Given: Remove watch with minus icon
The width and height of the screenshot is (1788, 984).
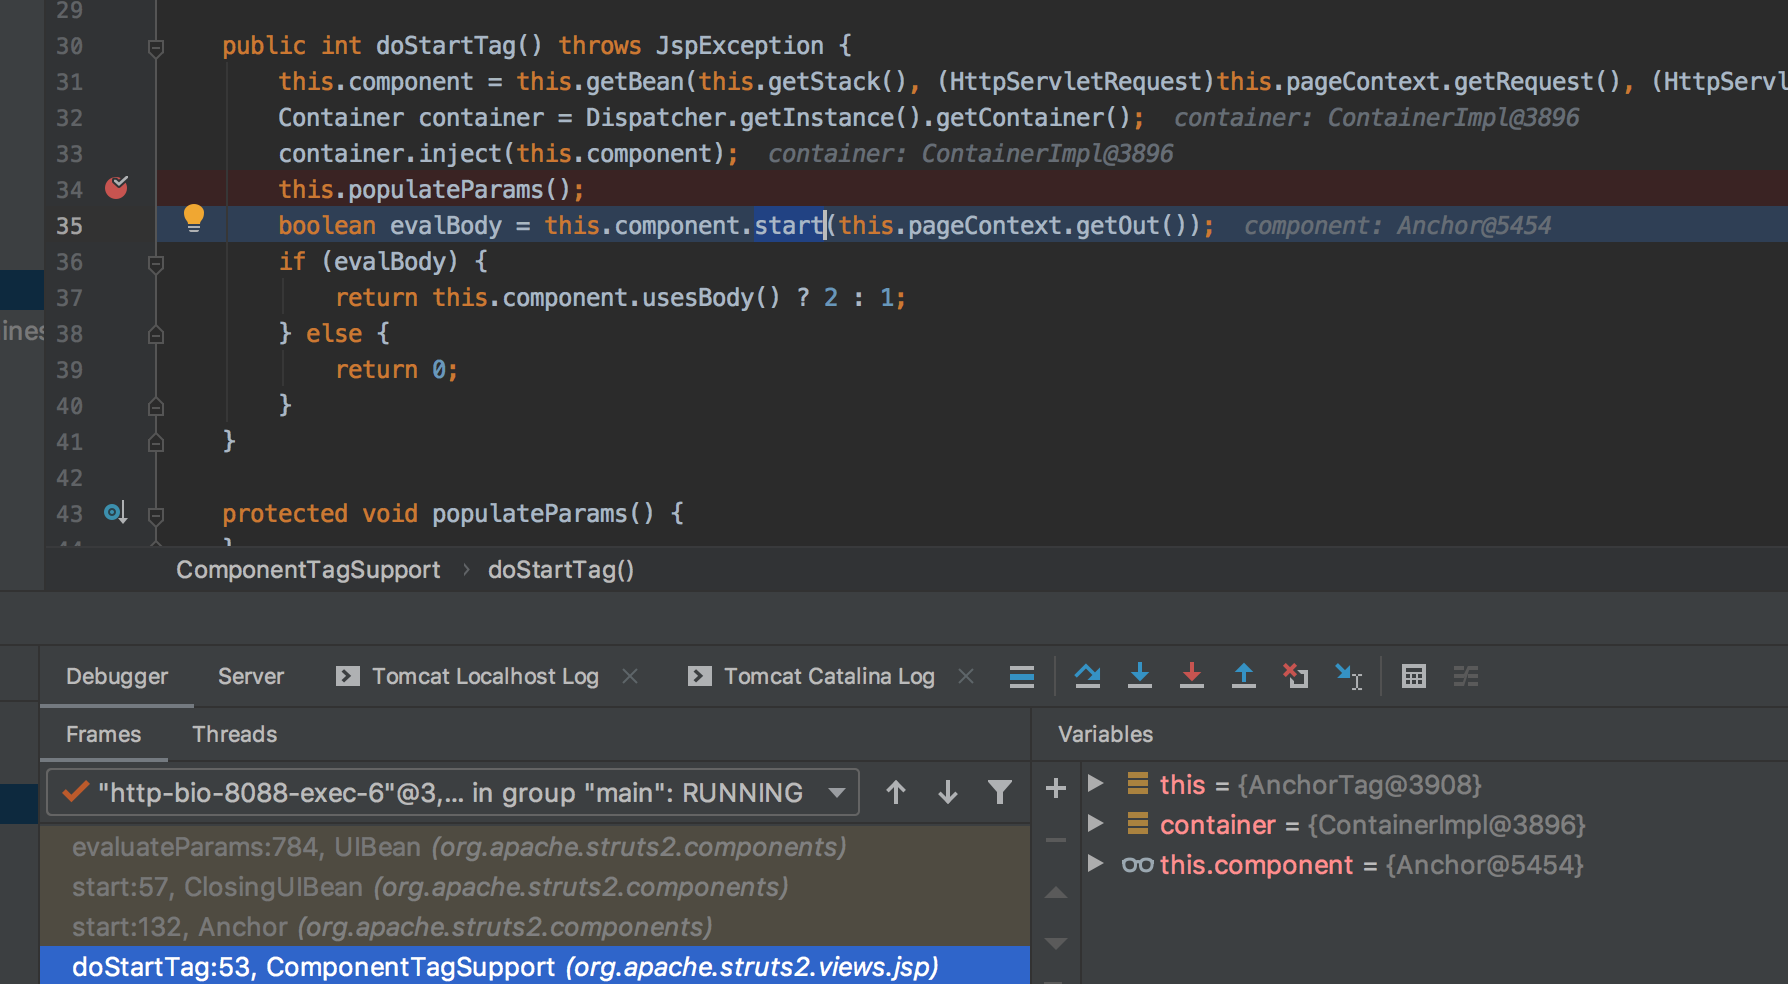Looking at the screenshot, I should [1055, 840].
